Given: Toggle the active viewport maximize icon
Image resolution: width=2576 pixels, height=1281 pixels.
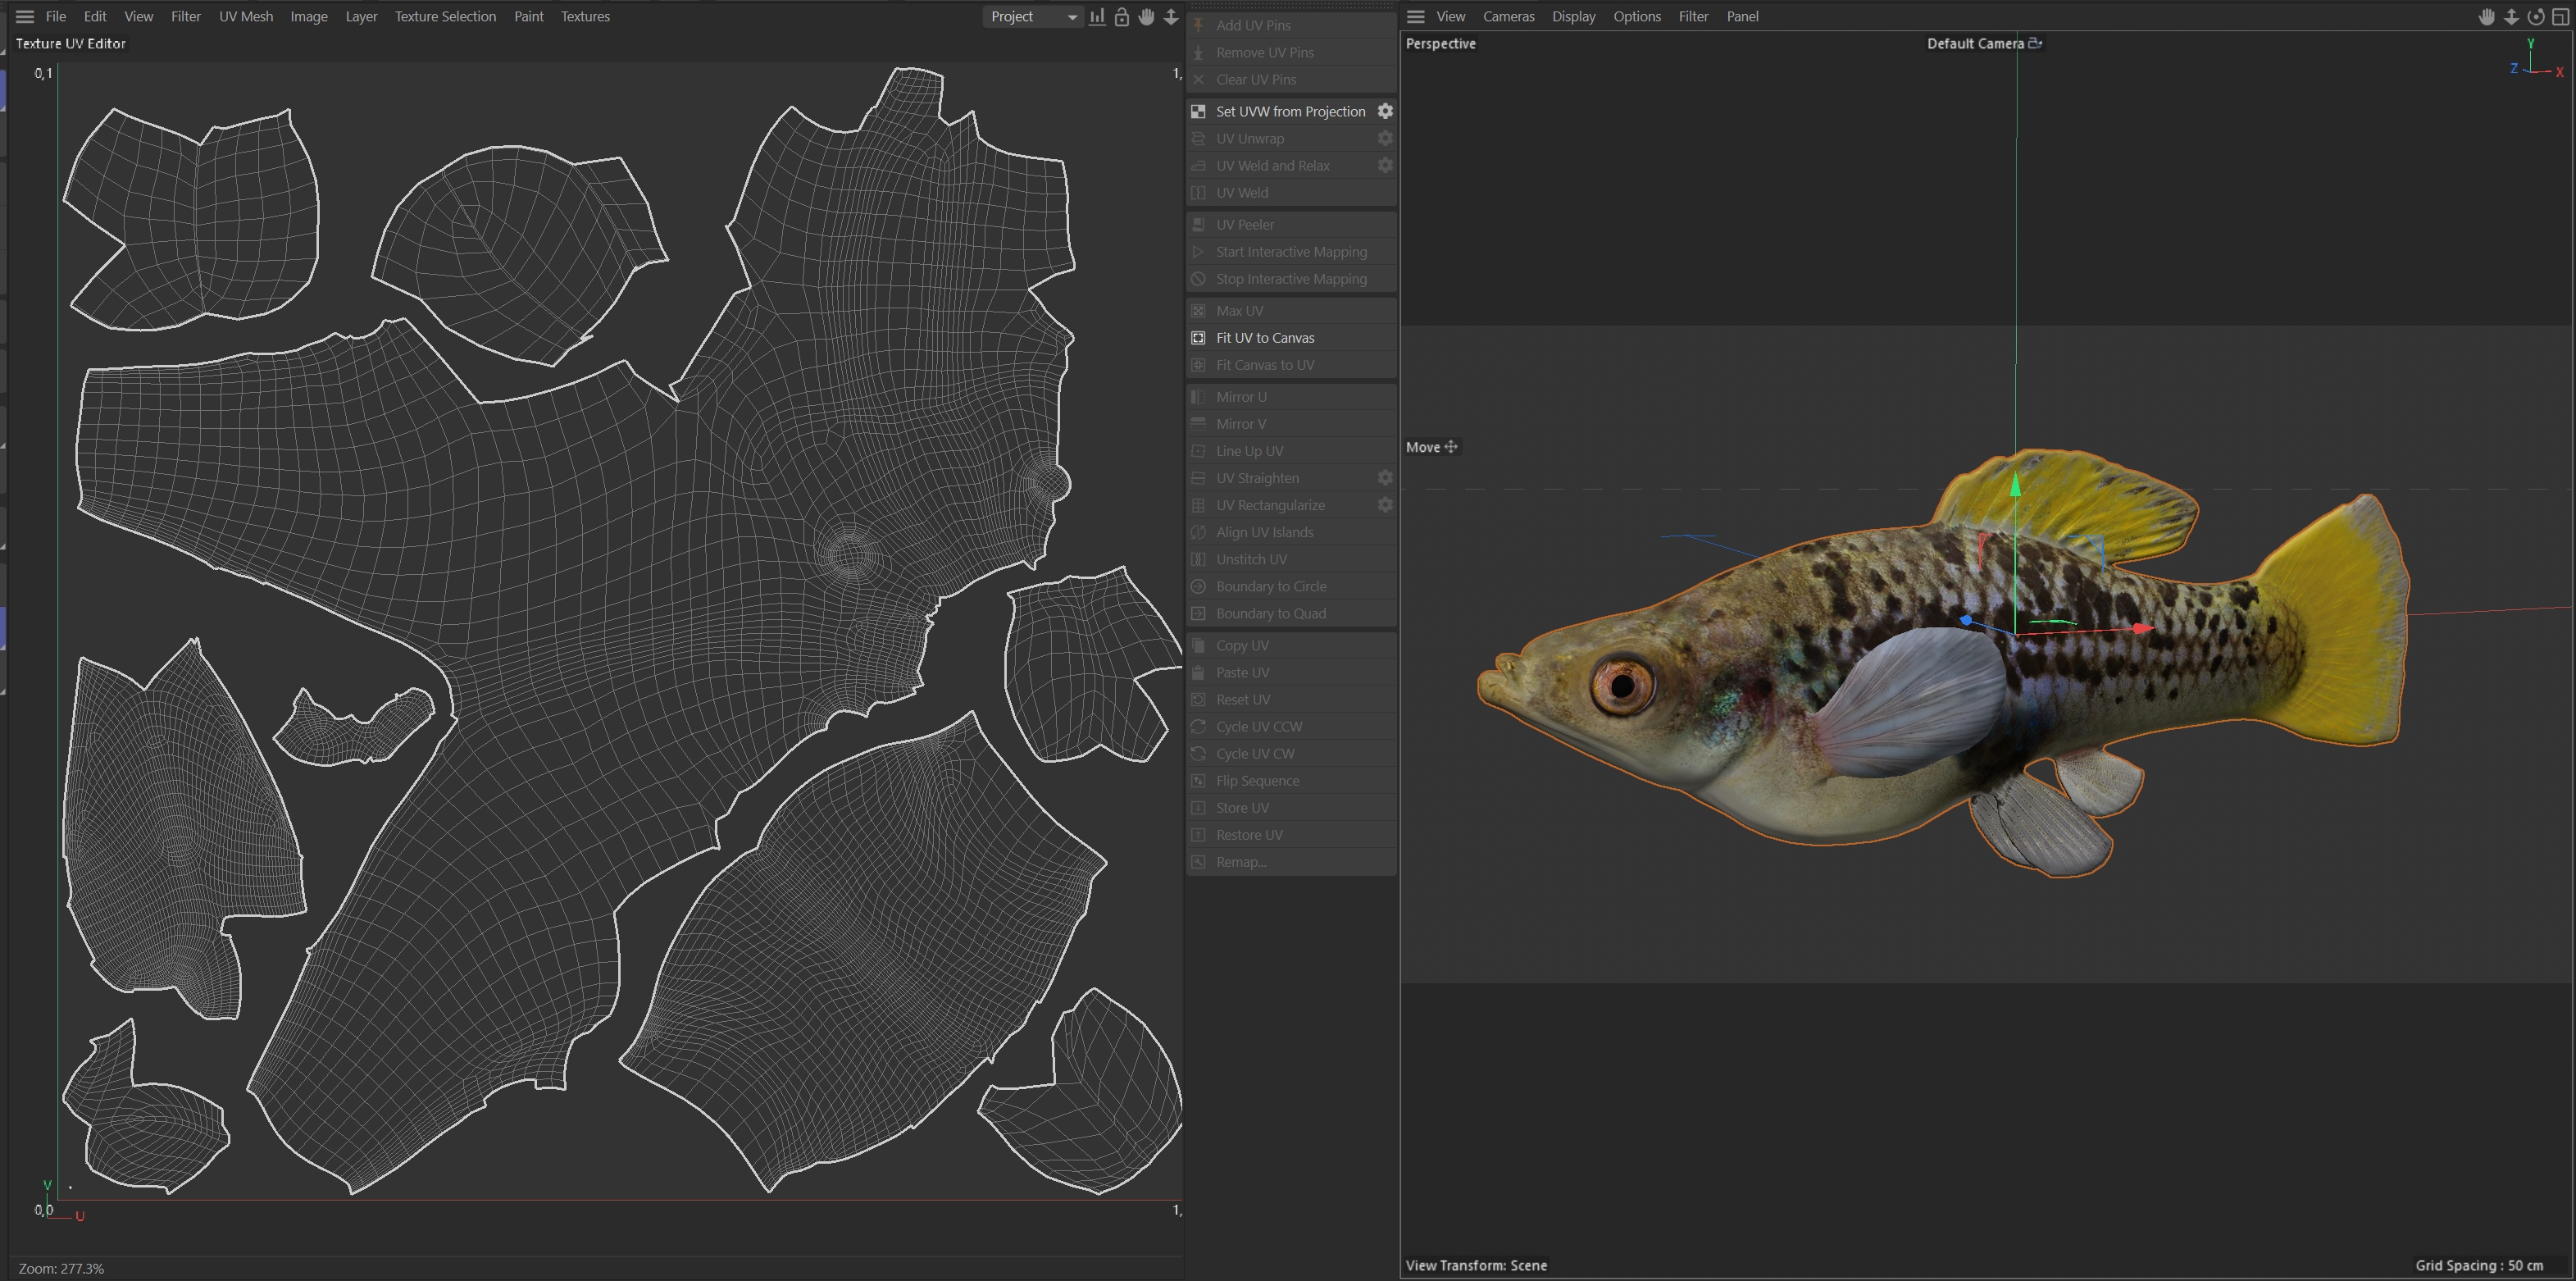Looking at the screenshot, I should (2560, 17).
